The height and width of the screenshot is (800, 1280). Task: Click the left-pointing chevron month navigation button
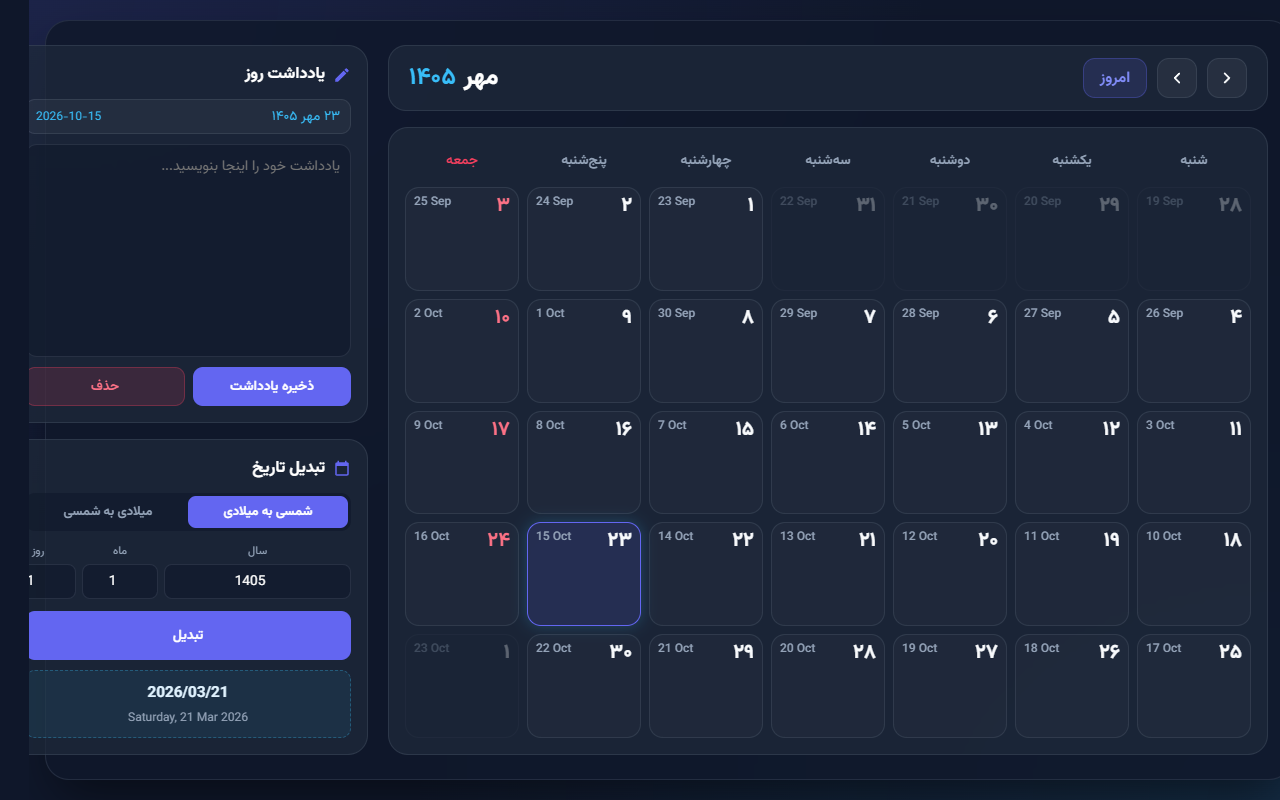pos(1177,78)
